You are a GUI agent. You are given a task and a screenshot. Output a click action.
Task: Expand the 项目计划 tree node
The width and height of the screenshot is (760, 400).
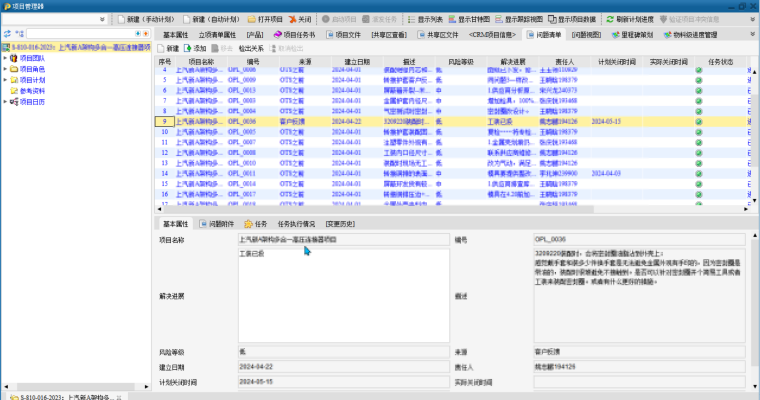tap(5, 80)
